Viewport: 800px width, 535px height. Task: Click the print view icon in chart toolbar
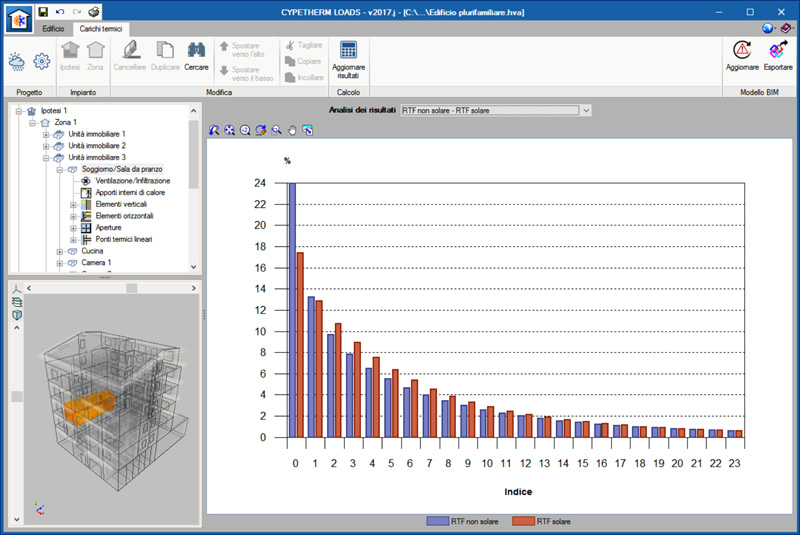(308, 131)
